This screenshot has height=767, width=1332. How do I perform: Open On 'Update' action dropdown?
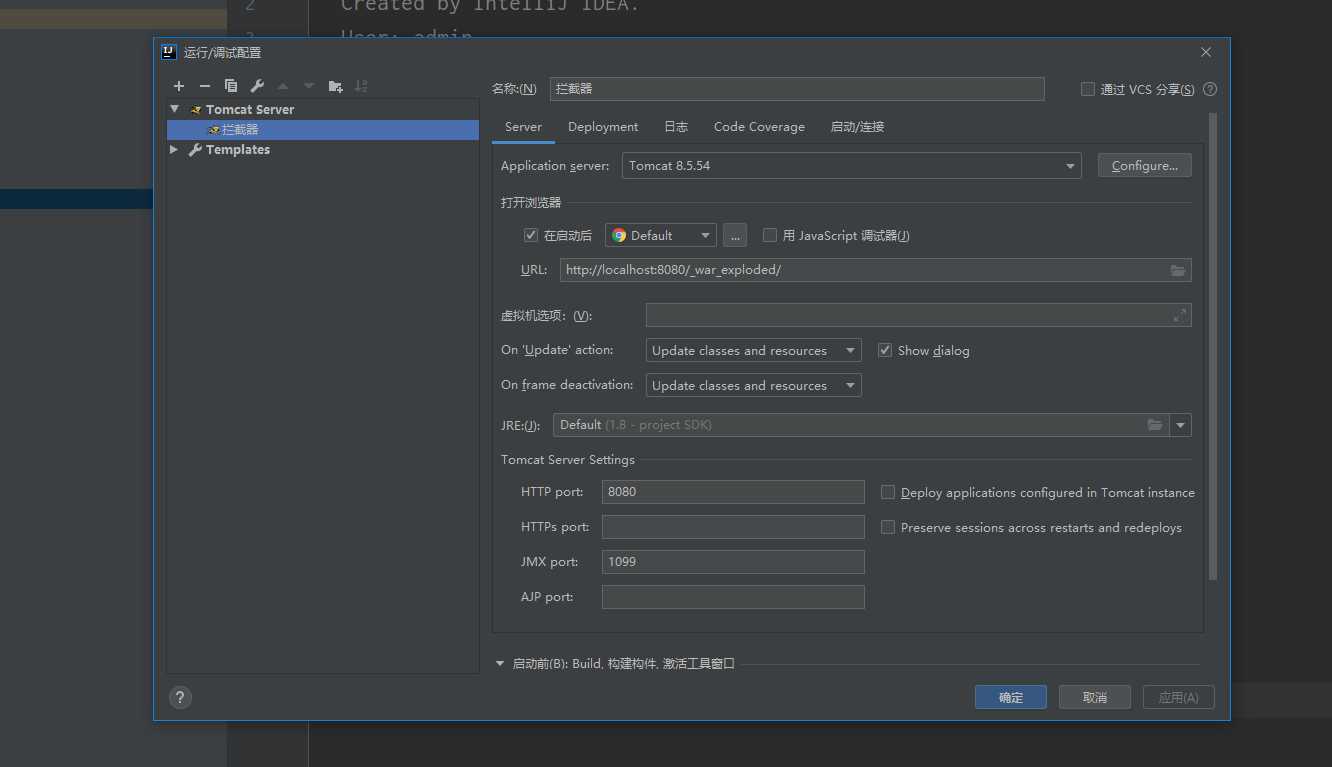point(754,350)
